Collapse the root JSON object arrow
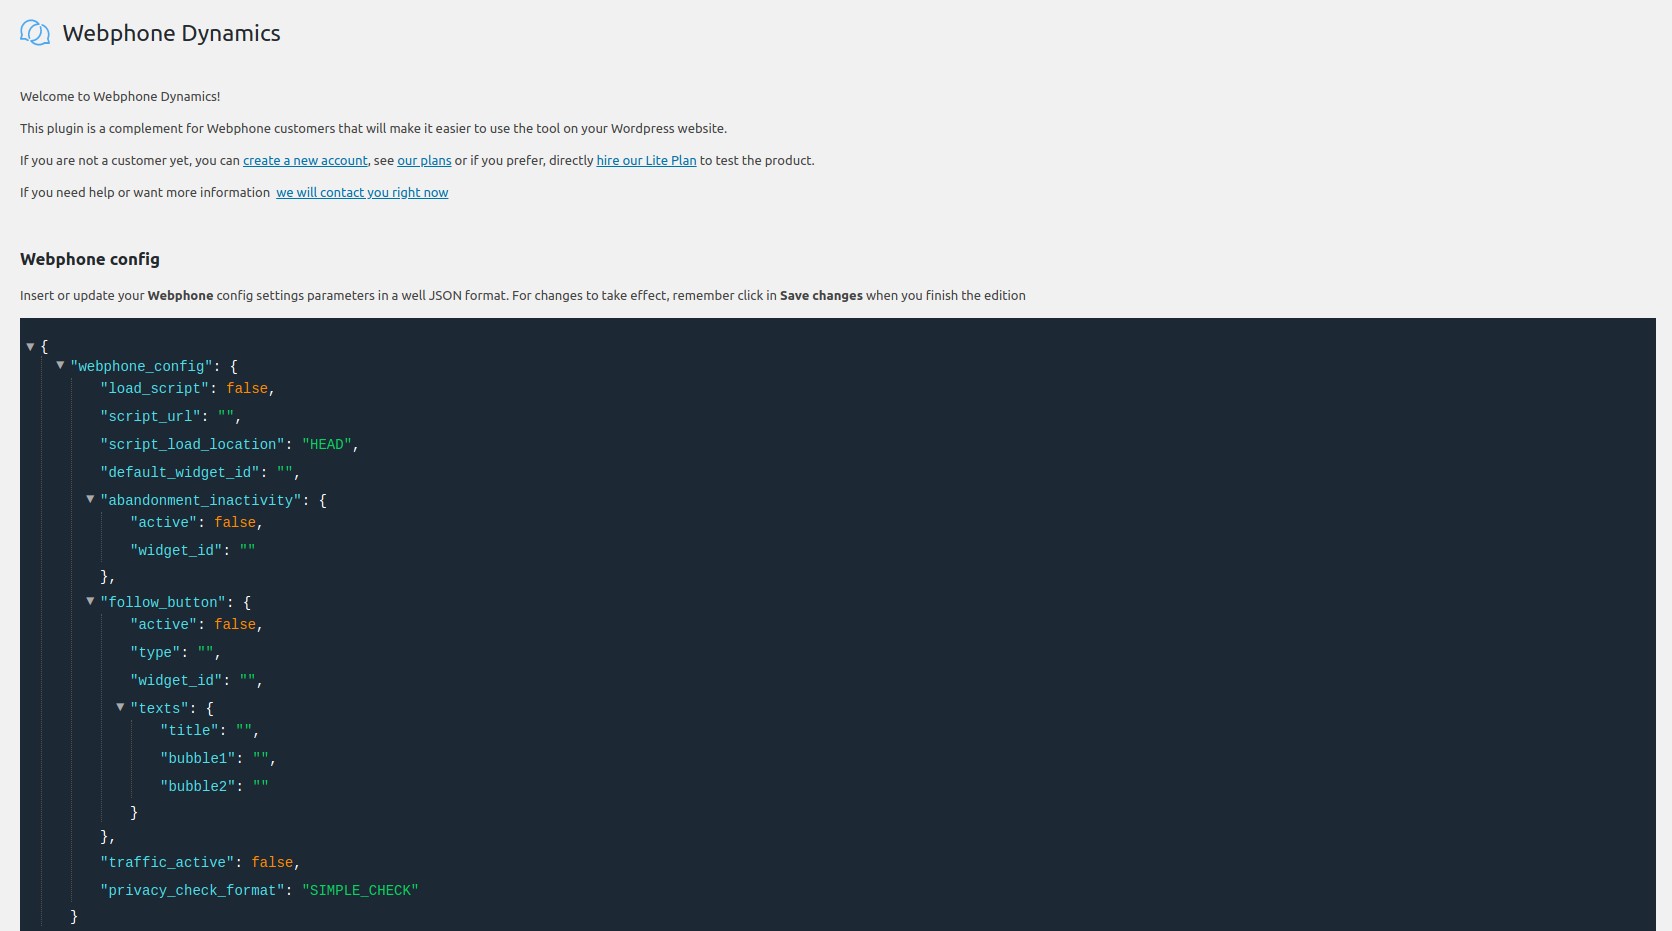The image size is (1672, 931). tap(30, 346)
